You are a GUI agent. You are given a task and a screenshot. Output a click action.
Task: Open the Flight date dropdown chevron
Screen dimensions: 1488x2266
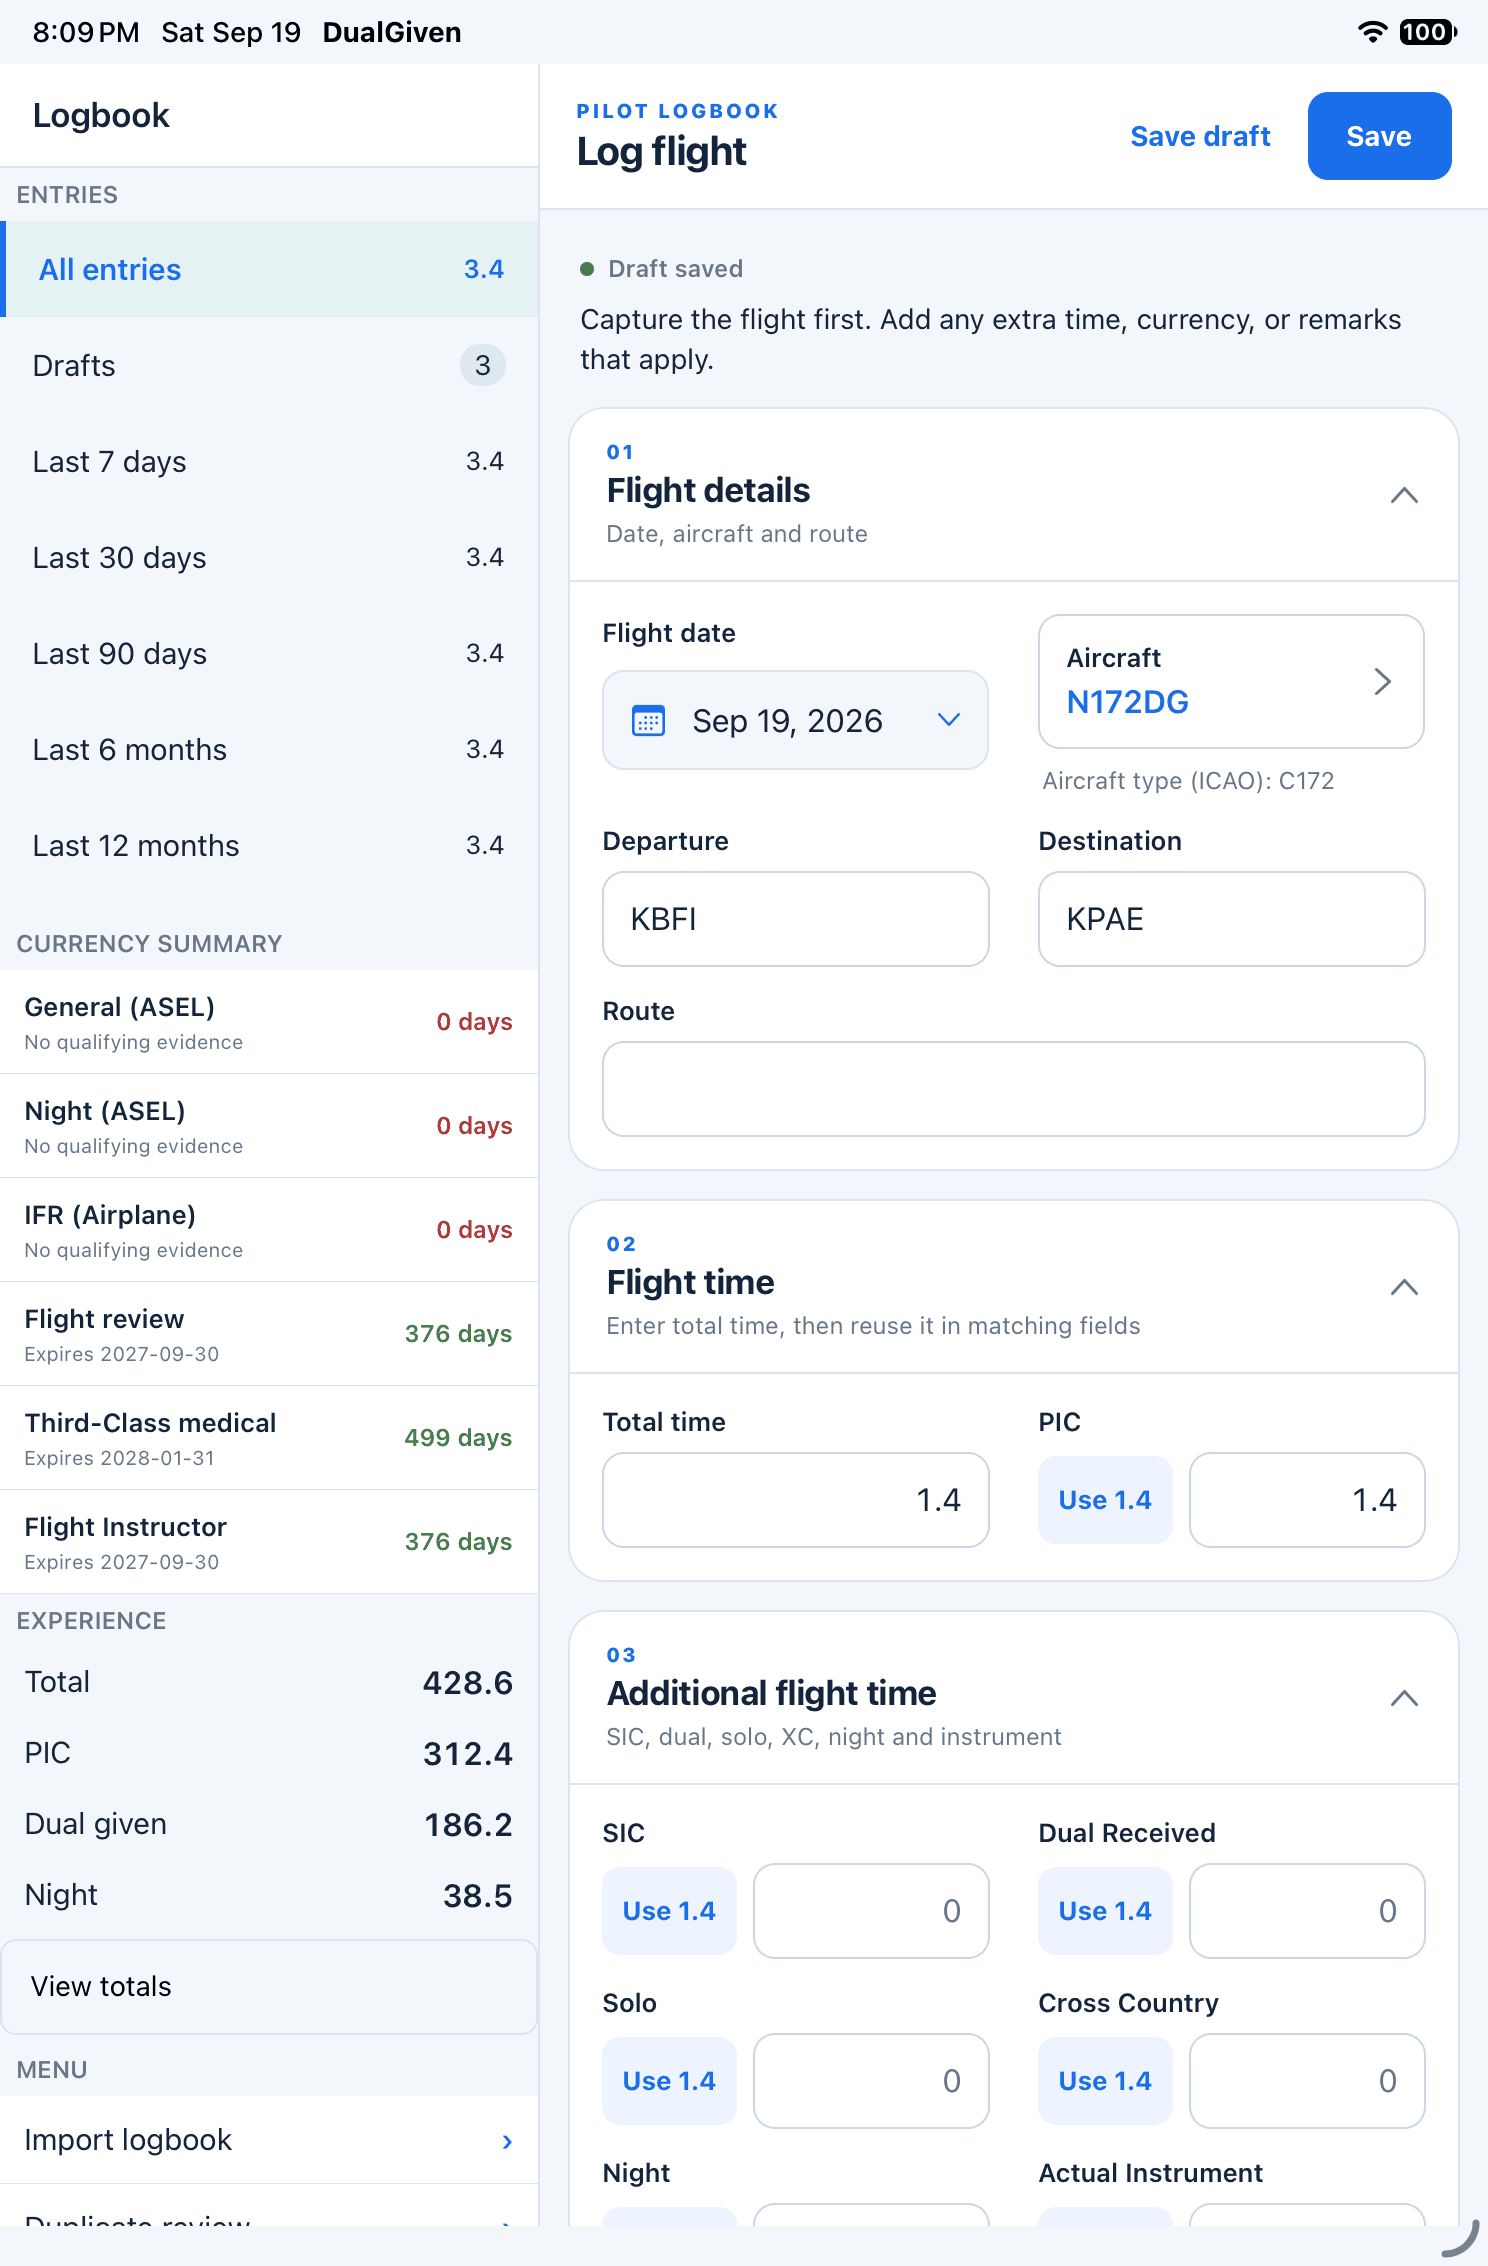pos(949,720)
